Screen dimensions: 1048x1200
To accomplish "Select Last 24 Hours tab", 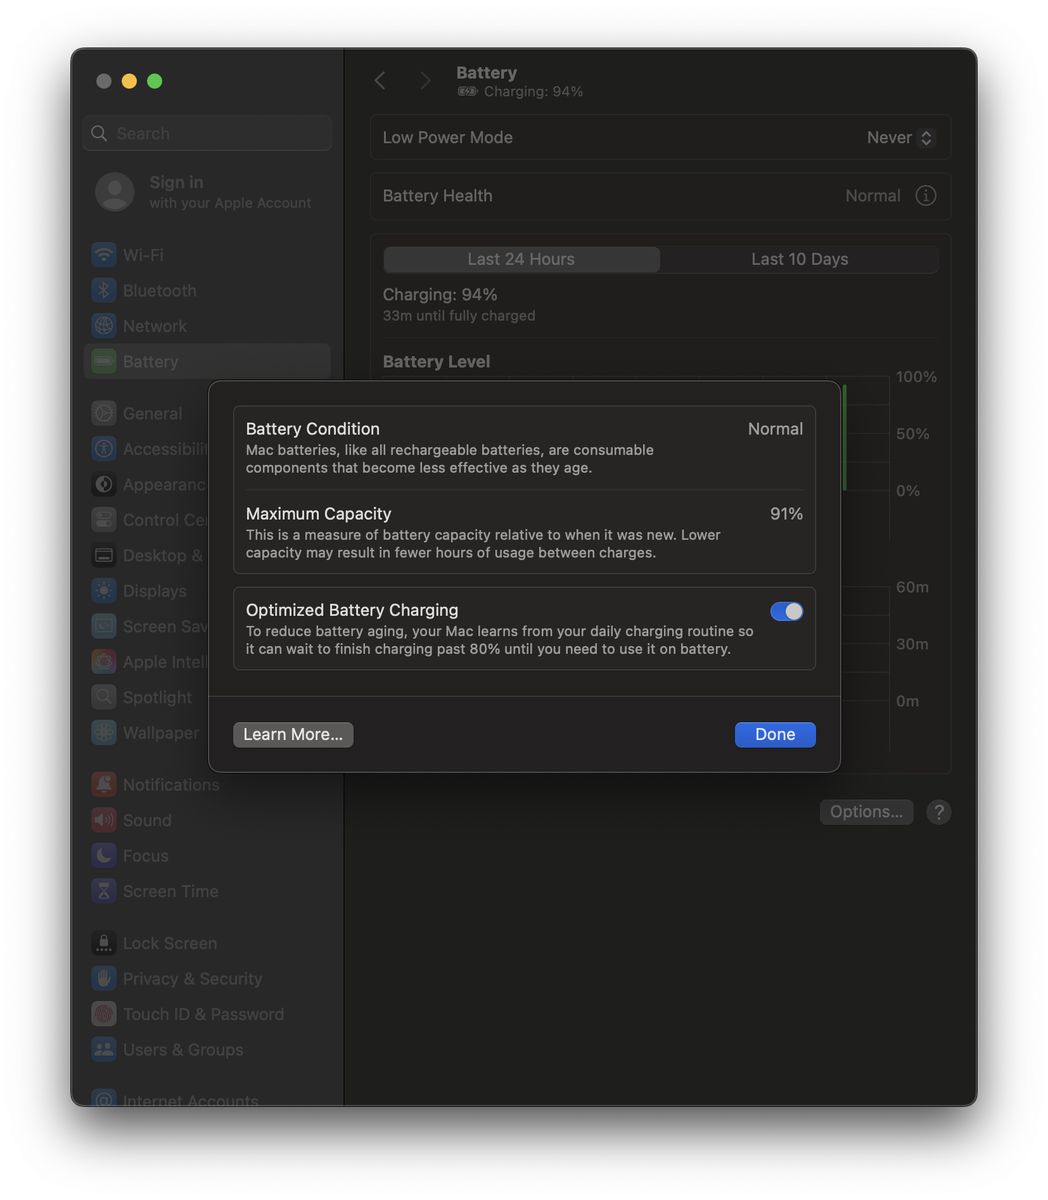I will 521,260.
